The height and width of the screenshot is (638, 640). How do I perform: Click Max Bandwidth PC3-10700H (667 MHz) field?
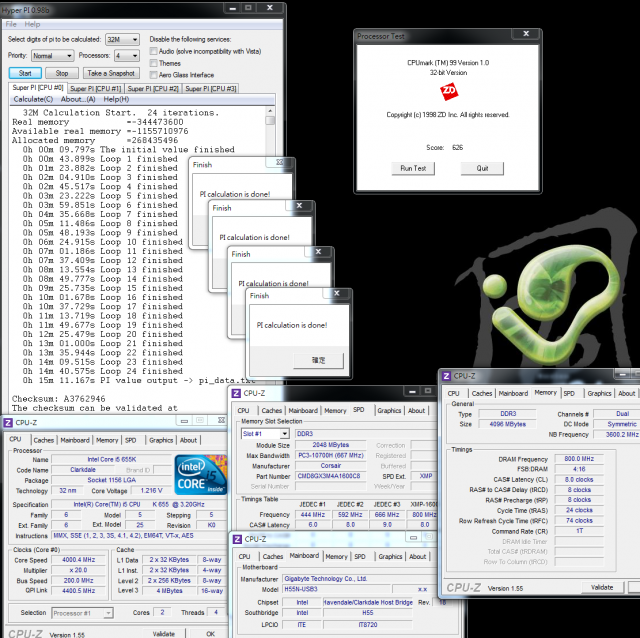(x=330, y=455)
